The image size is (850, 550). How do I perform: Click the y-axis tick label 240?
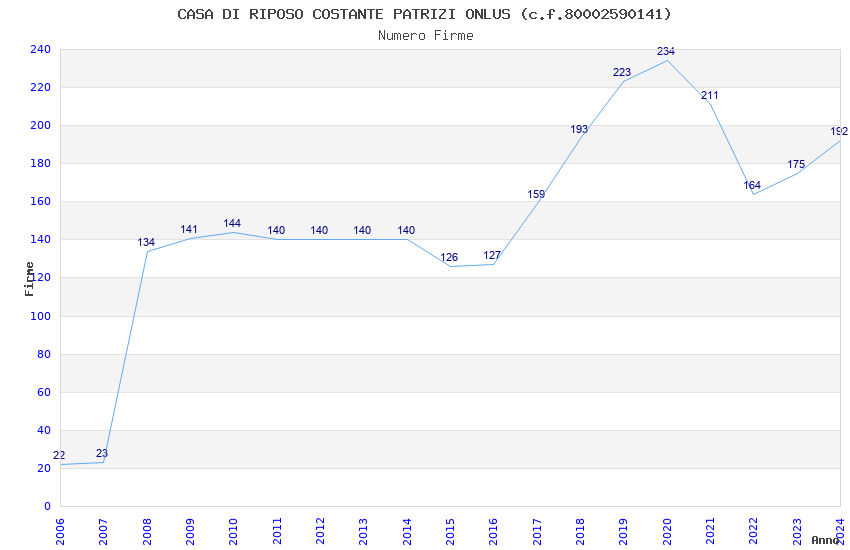41,49
